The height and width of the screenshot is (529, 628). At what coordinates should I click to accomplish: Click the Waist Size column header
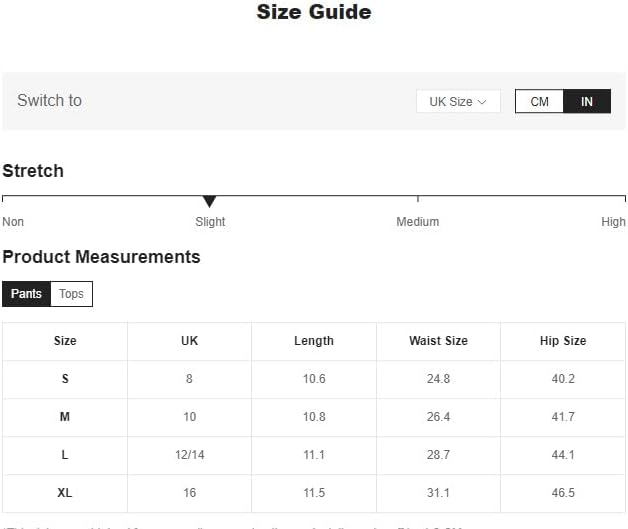(438, 341)
